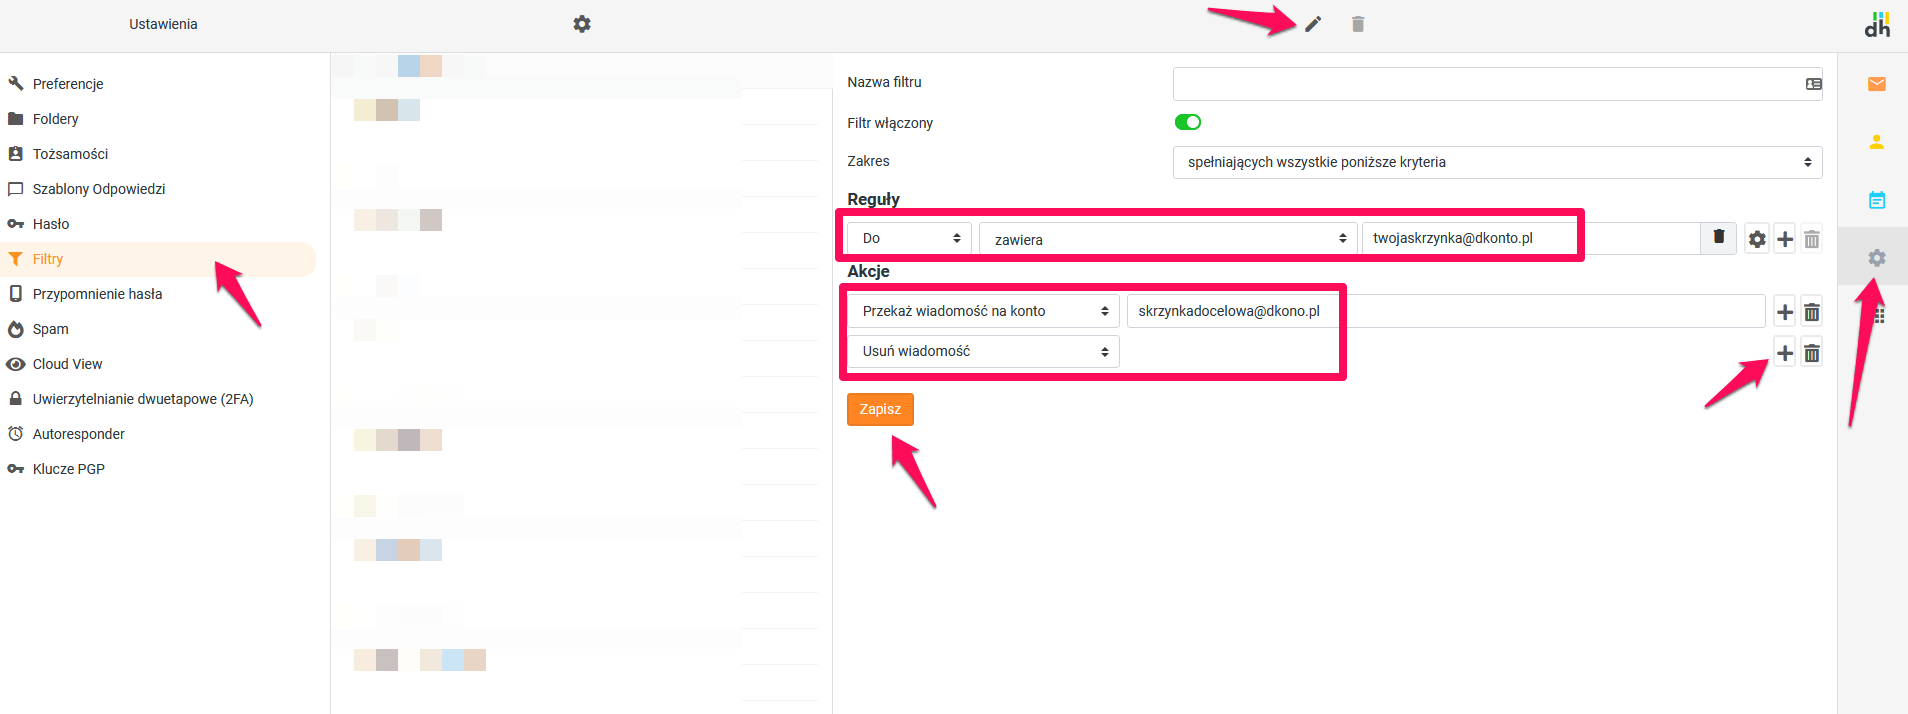Open contacts person icon in right sidebar
The height and width of the screenshot is (714, 1908).
[x=1877, y=142]
